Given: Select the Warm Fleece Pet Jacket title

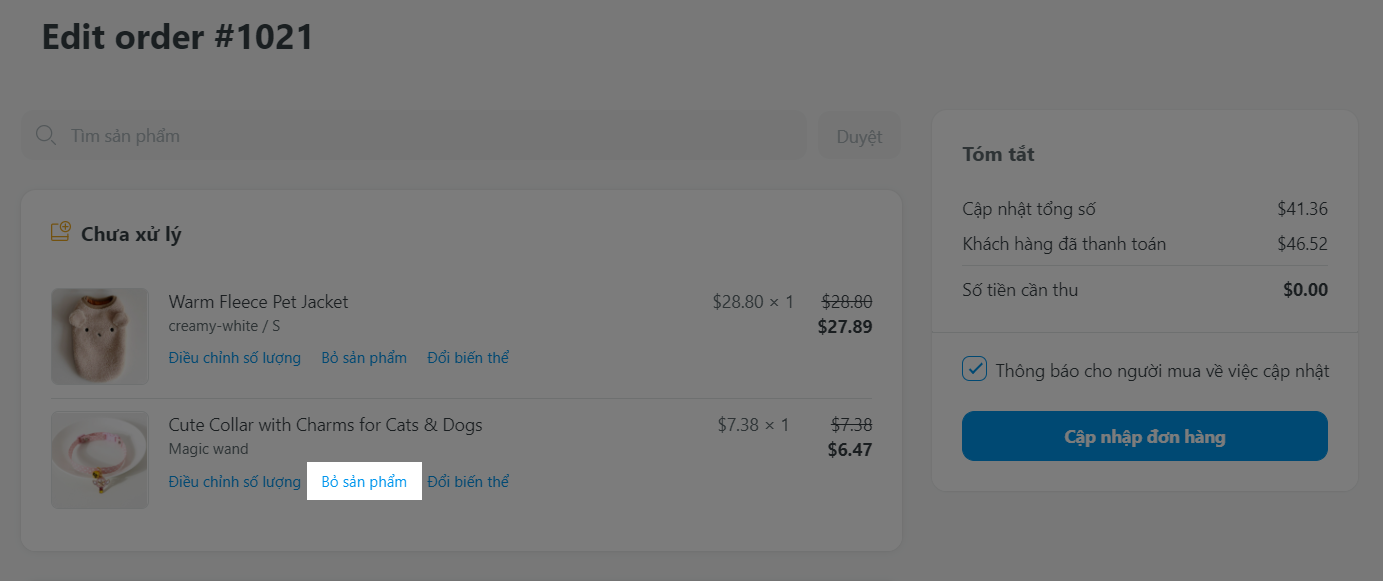Looking at the screenshot, I should [258, 302].
